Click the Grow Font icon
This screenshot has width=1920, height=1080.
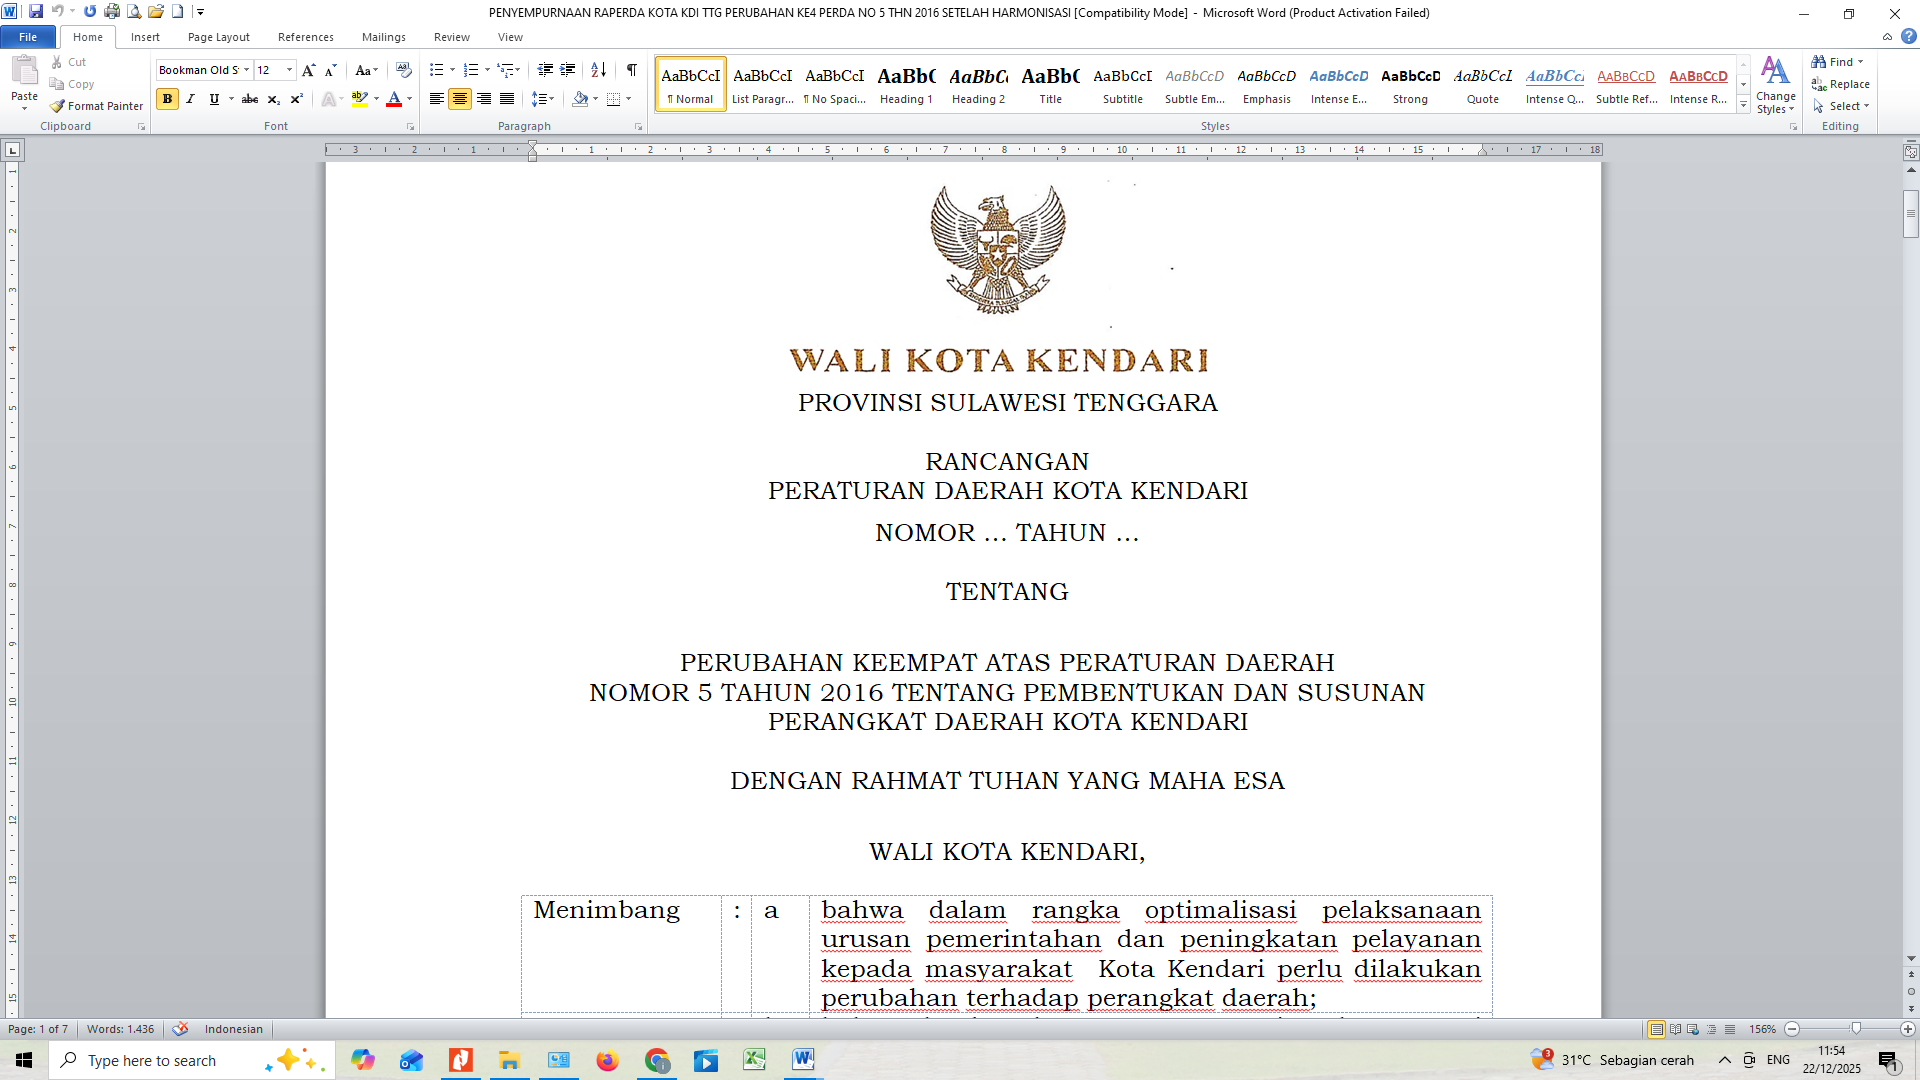(308, 70)
